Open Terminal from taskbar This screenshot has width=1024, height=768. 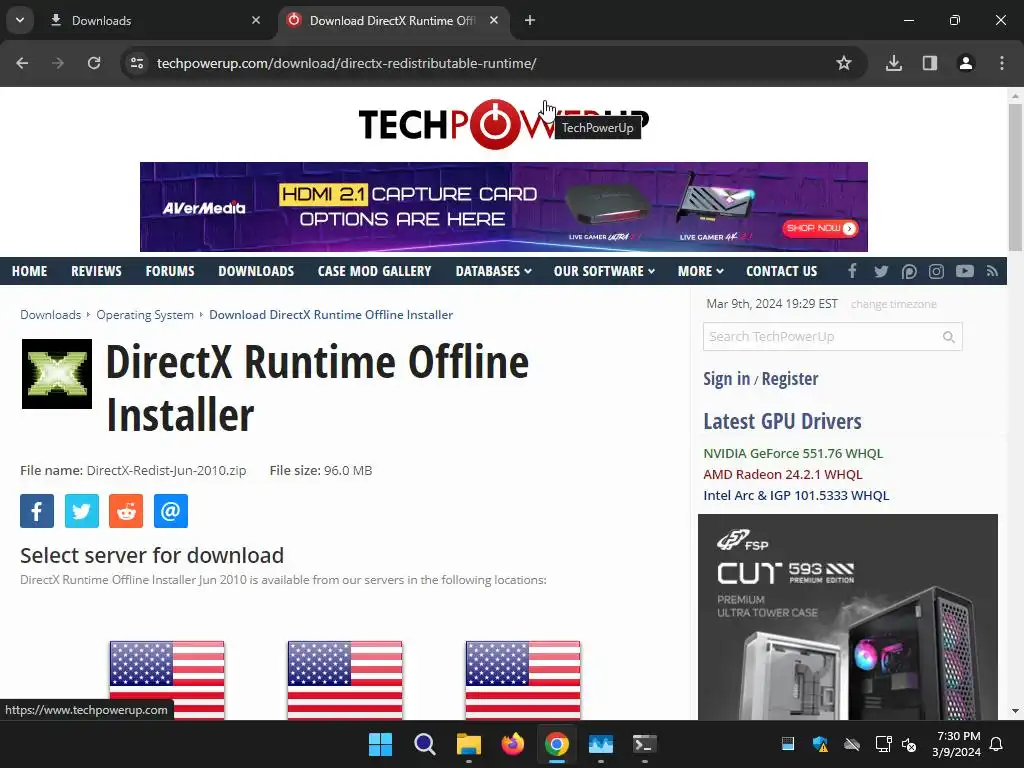coord(645,744)
